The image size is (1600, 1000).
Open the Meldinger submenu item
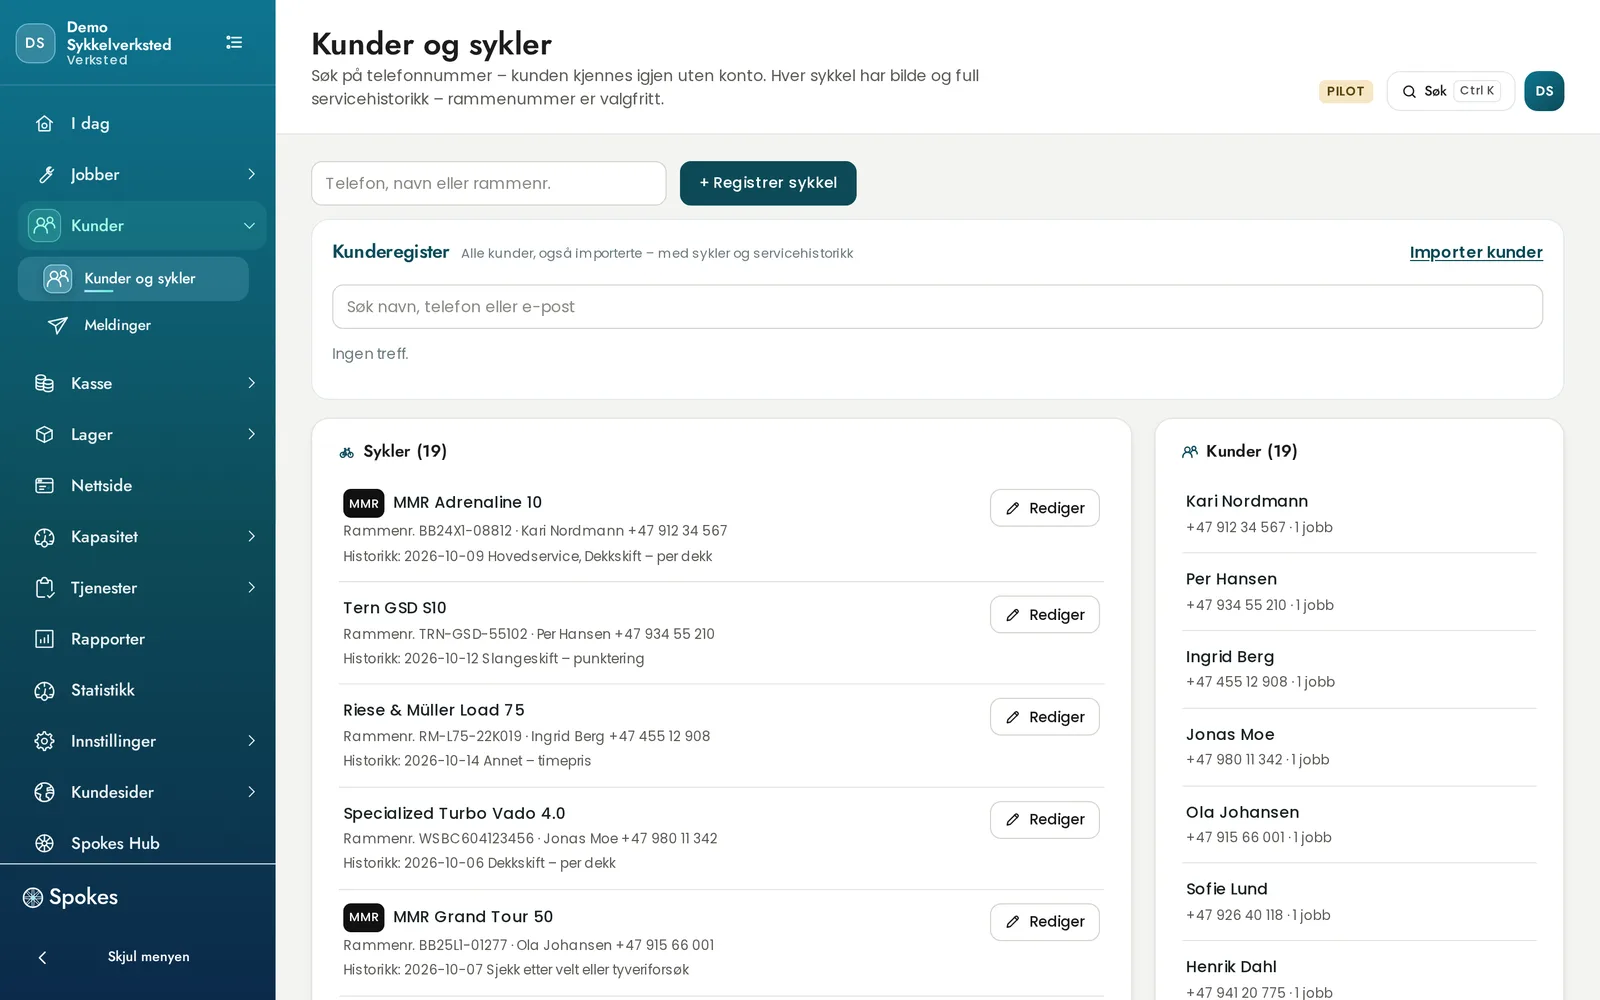pos(133,325)
